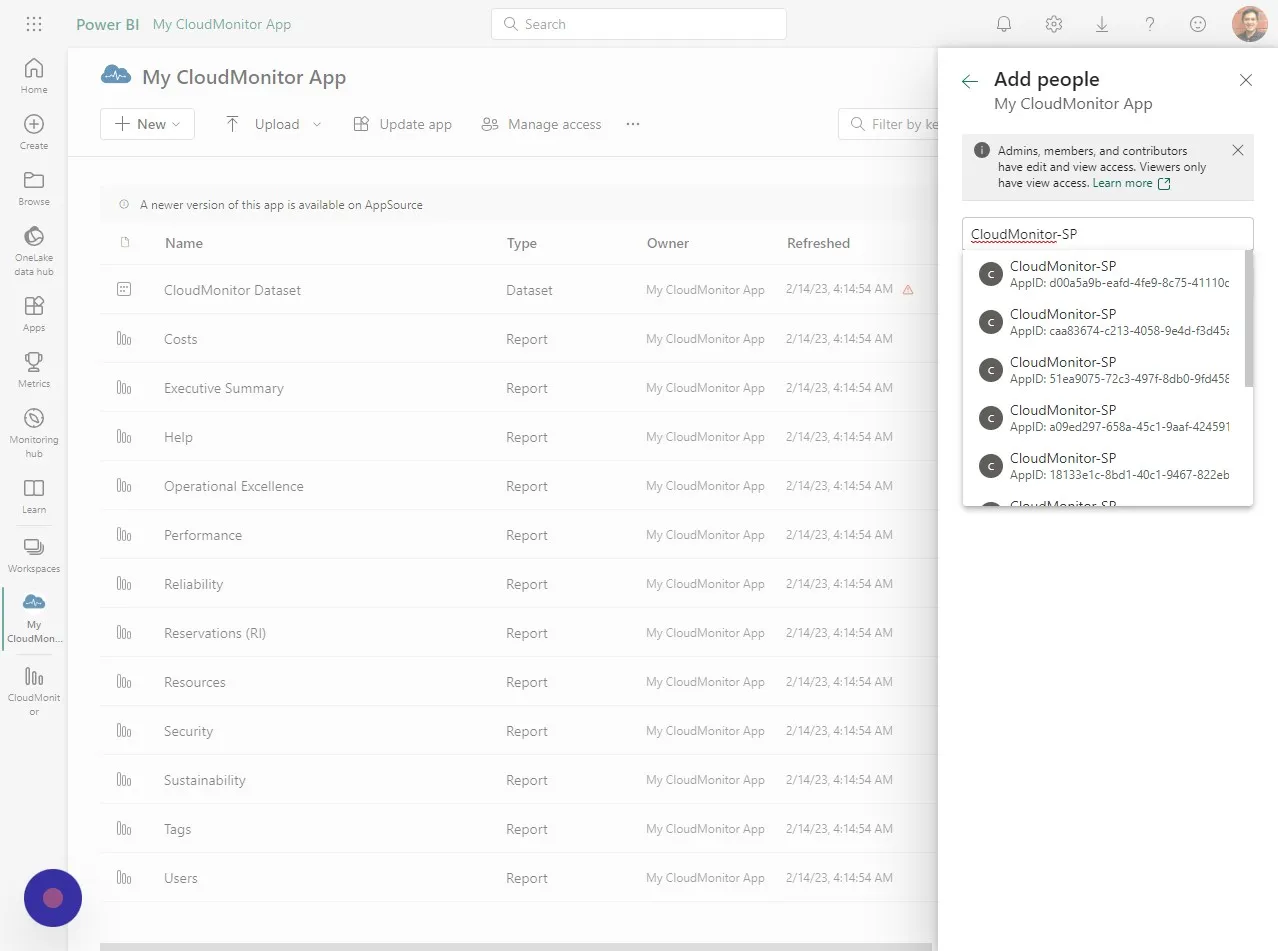Image resolution: width=1278 pixels, height=951 pixels.
Task: Open Apps in left navigation
Action: [x=34, y=314]
